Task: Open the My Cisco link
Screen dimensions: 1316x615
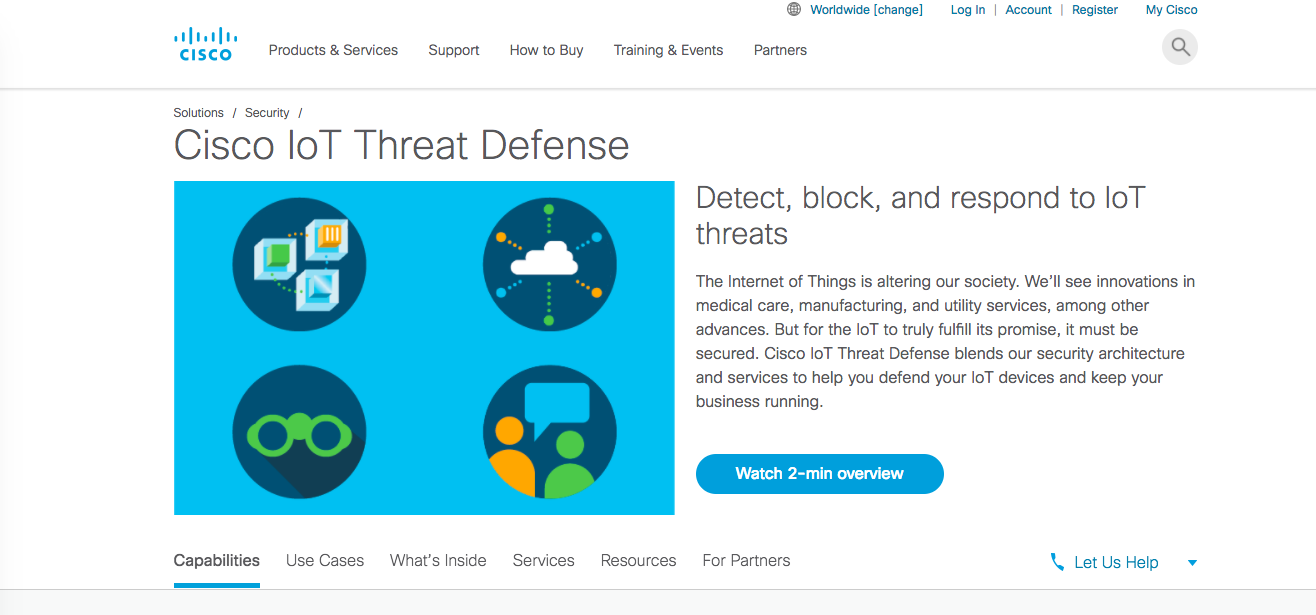Action: coord(1172,10)
